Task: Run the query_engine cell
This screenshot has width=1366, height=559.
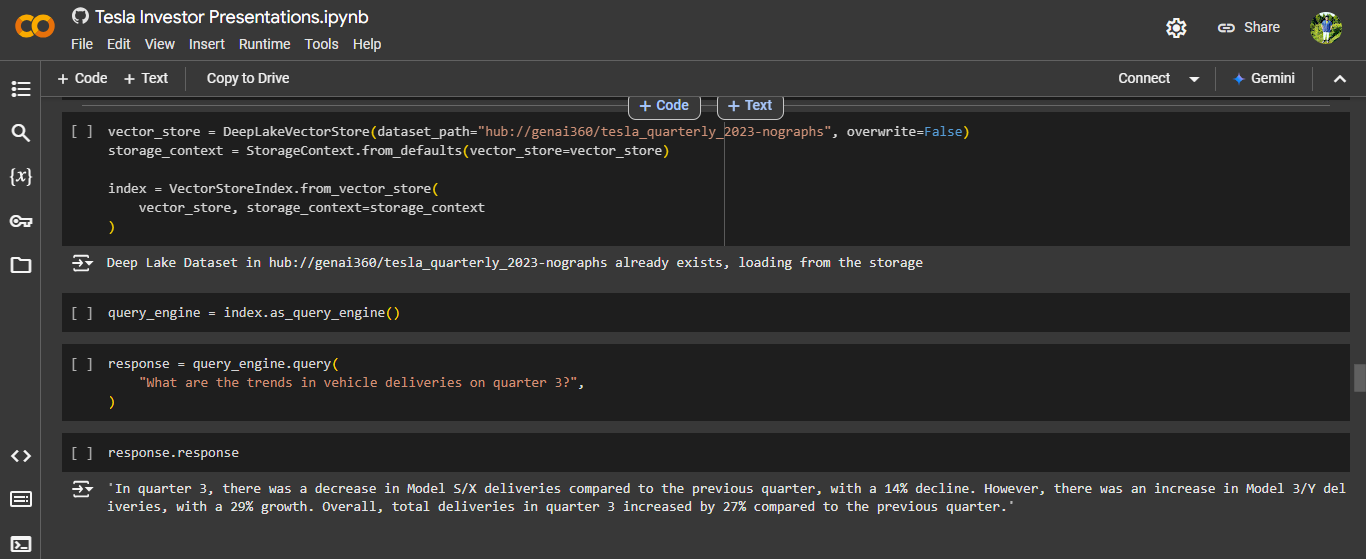Action: 83,313
